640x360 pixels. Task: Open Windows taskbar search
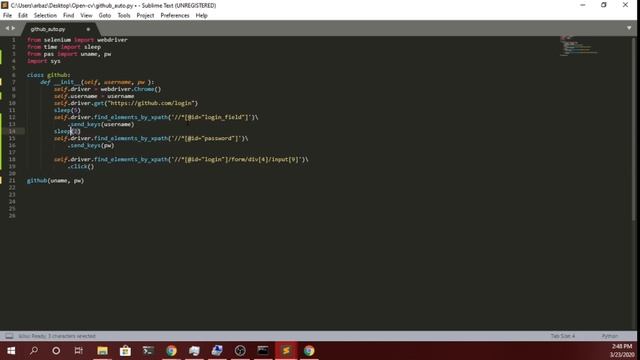34,351
